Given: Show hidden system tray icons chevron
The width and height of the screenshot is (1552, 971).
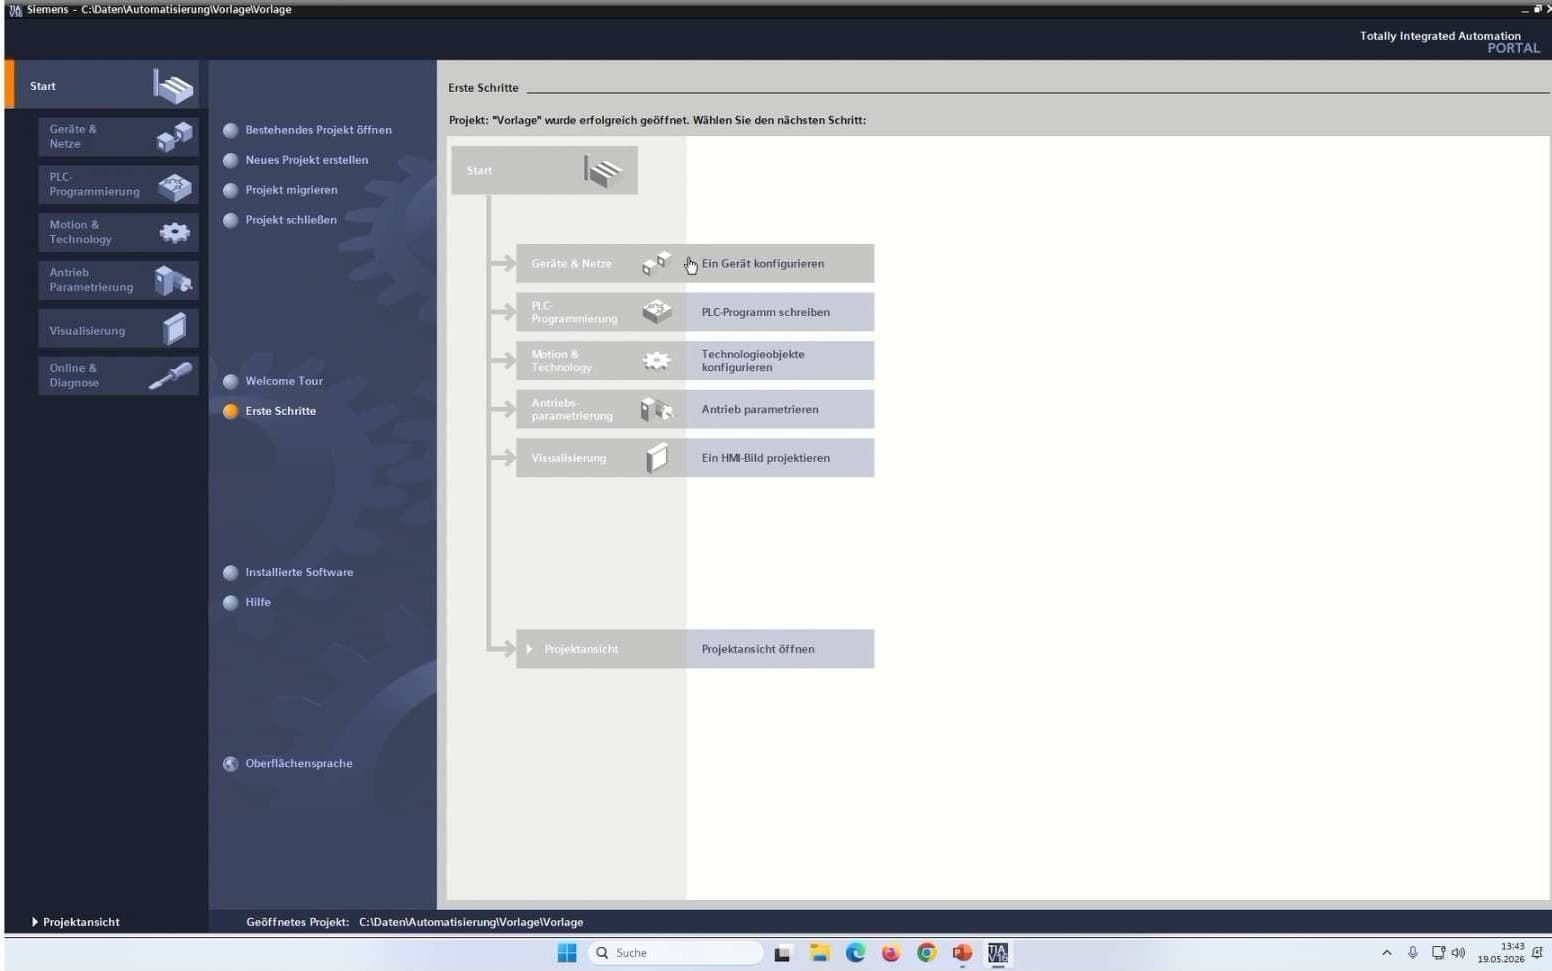Looking at the screenshot, I should (x=1386, y=953).
